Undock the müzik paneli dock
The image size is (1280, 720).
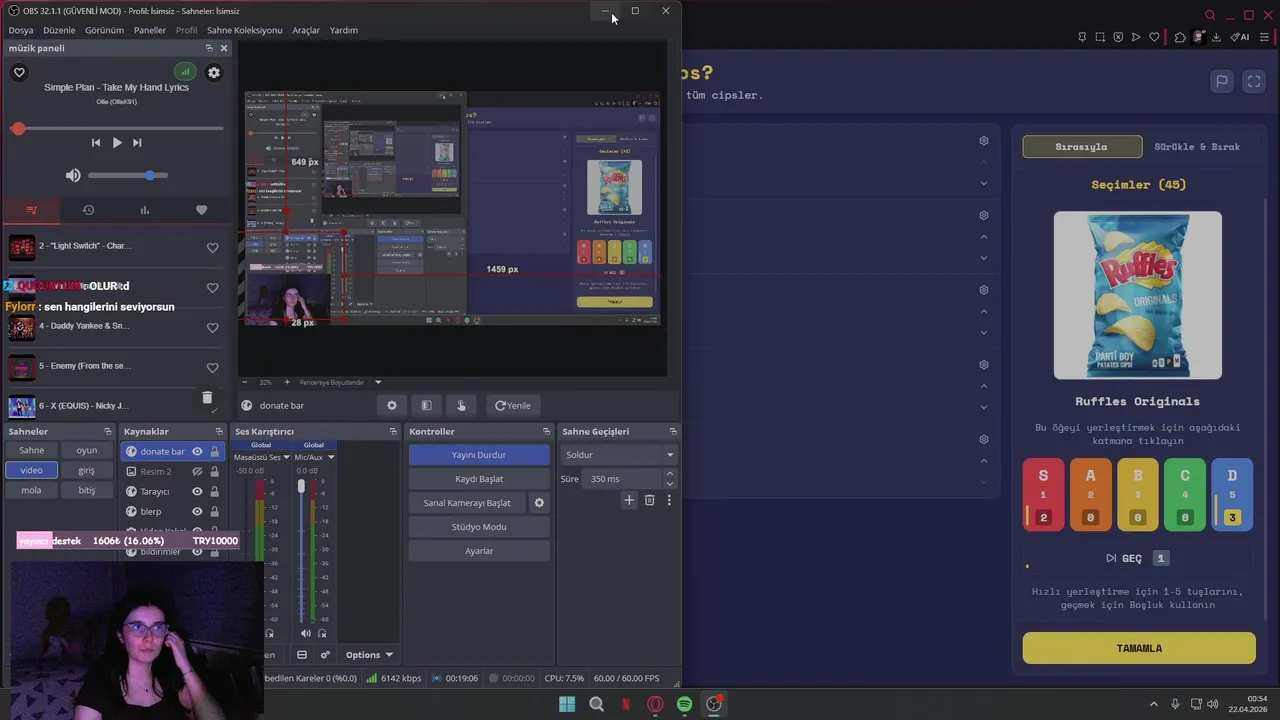click(209, 48)
